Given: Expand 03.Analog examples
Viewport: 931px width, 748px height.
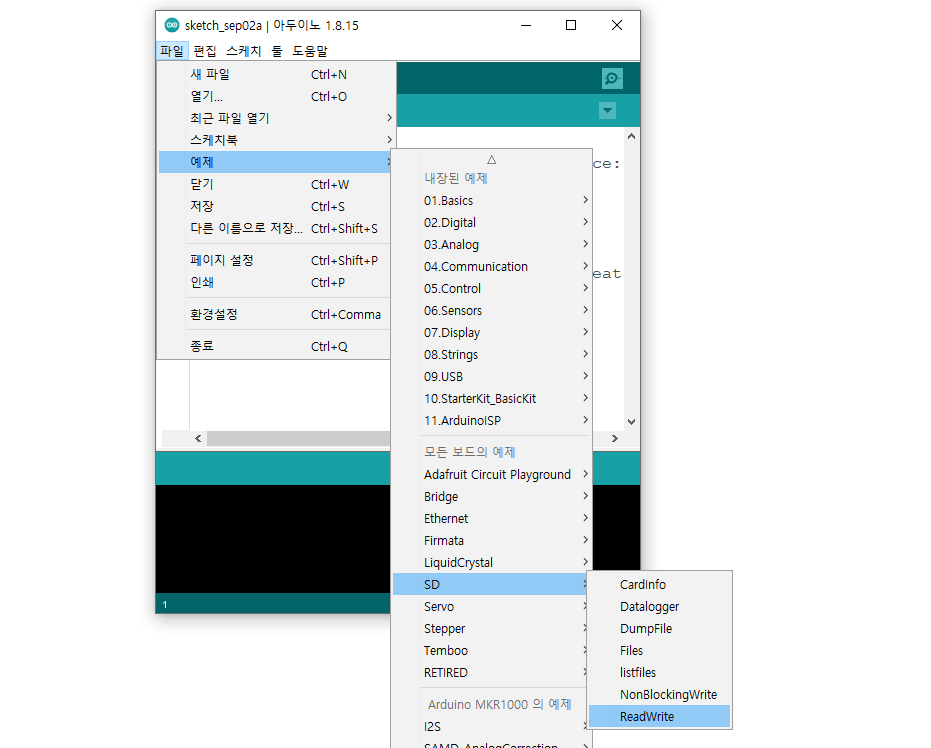Looking at the screenshot, I should point(492,245).
